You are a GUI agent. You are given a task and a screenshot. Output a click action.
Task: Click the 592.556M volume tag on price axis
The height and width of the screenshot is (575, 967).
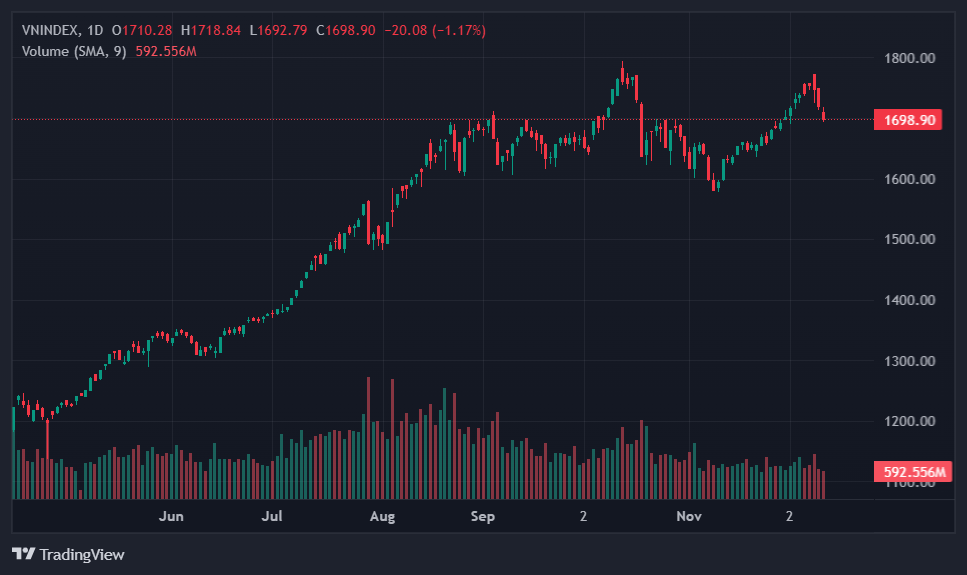click(x=914, y=471)
